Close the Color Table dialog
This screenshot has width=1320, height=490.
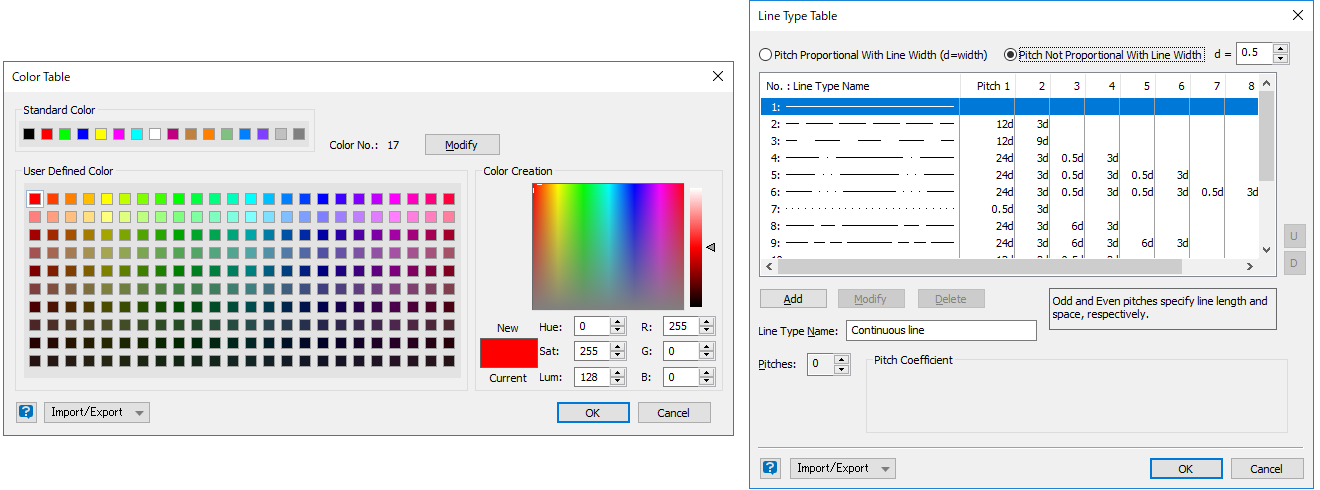[717, 76]
